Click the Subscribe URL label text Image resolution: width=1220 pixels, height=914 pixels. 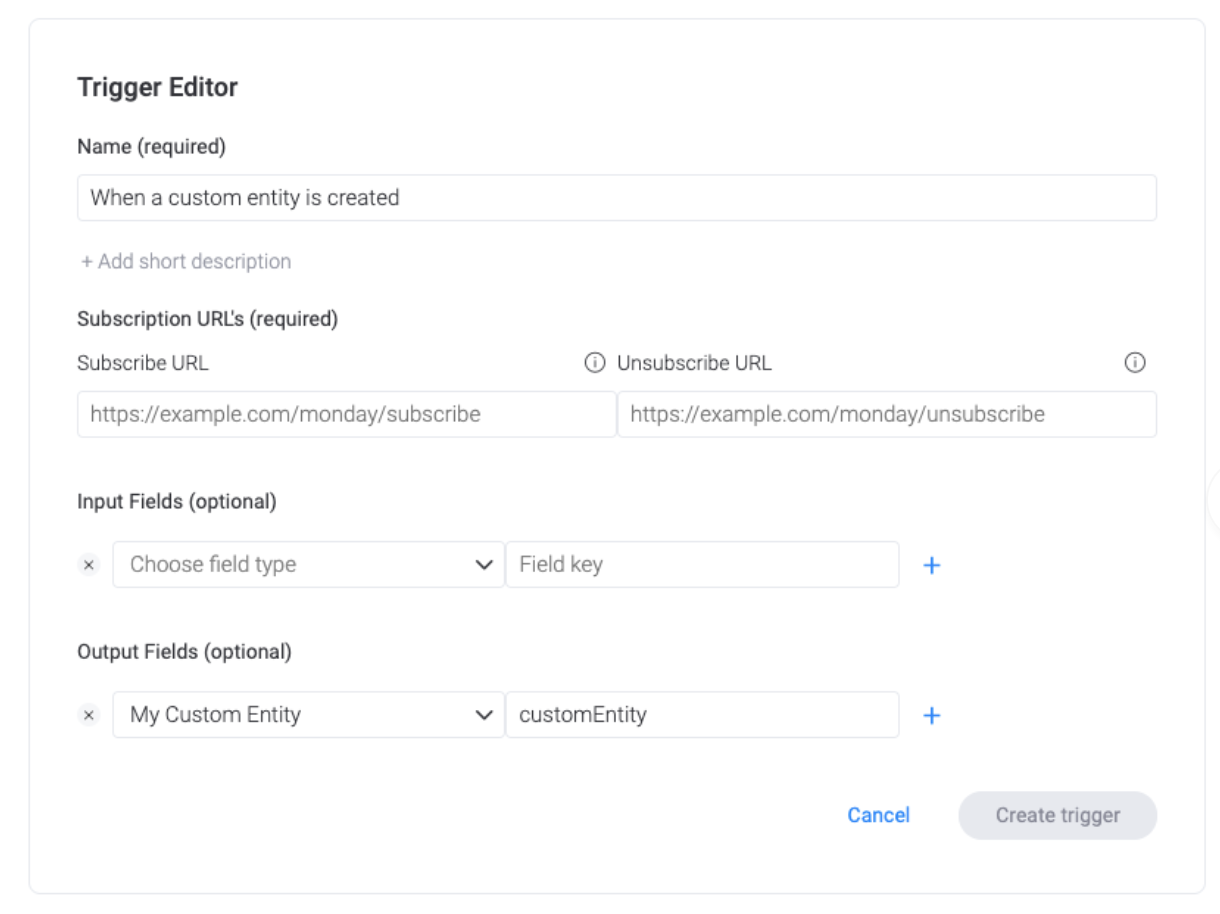[143, 363]
